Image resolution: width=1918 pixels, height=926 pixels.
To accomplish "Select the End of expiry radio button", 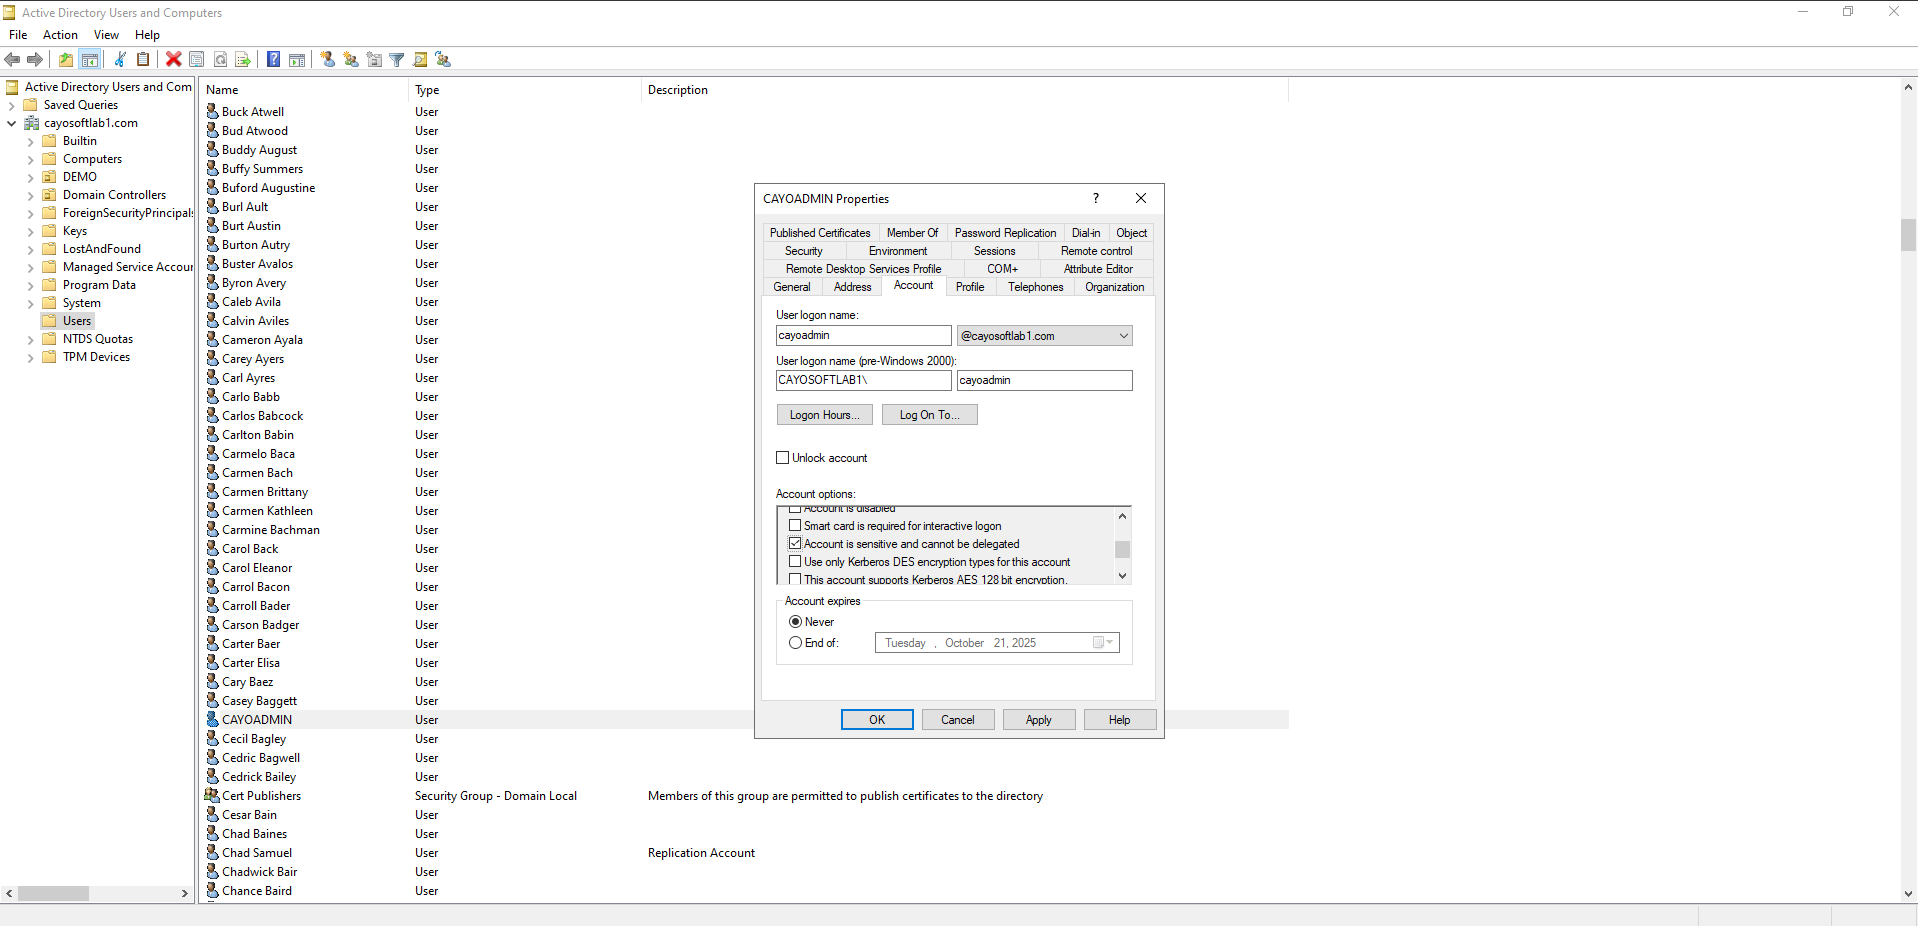I will 796,643.
